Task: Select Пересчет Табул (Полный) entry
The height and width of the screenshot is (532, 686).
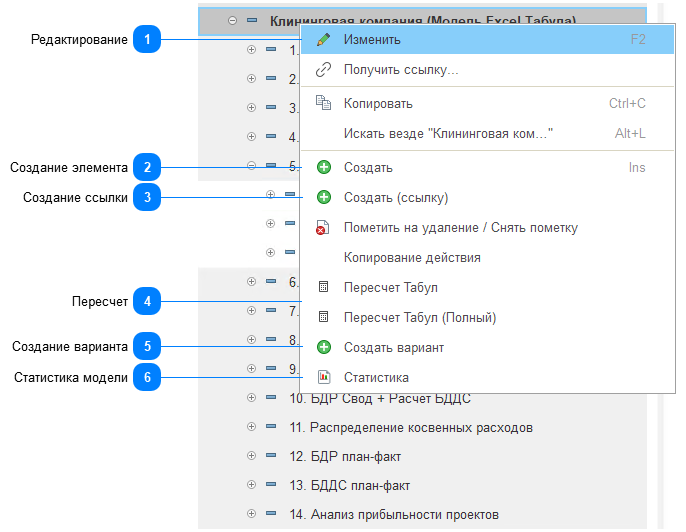Action: point(487,317)
